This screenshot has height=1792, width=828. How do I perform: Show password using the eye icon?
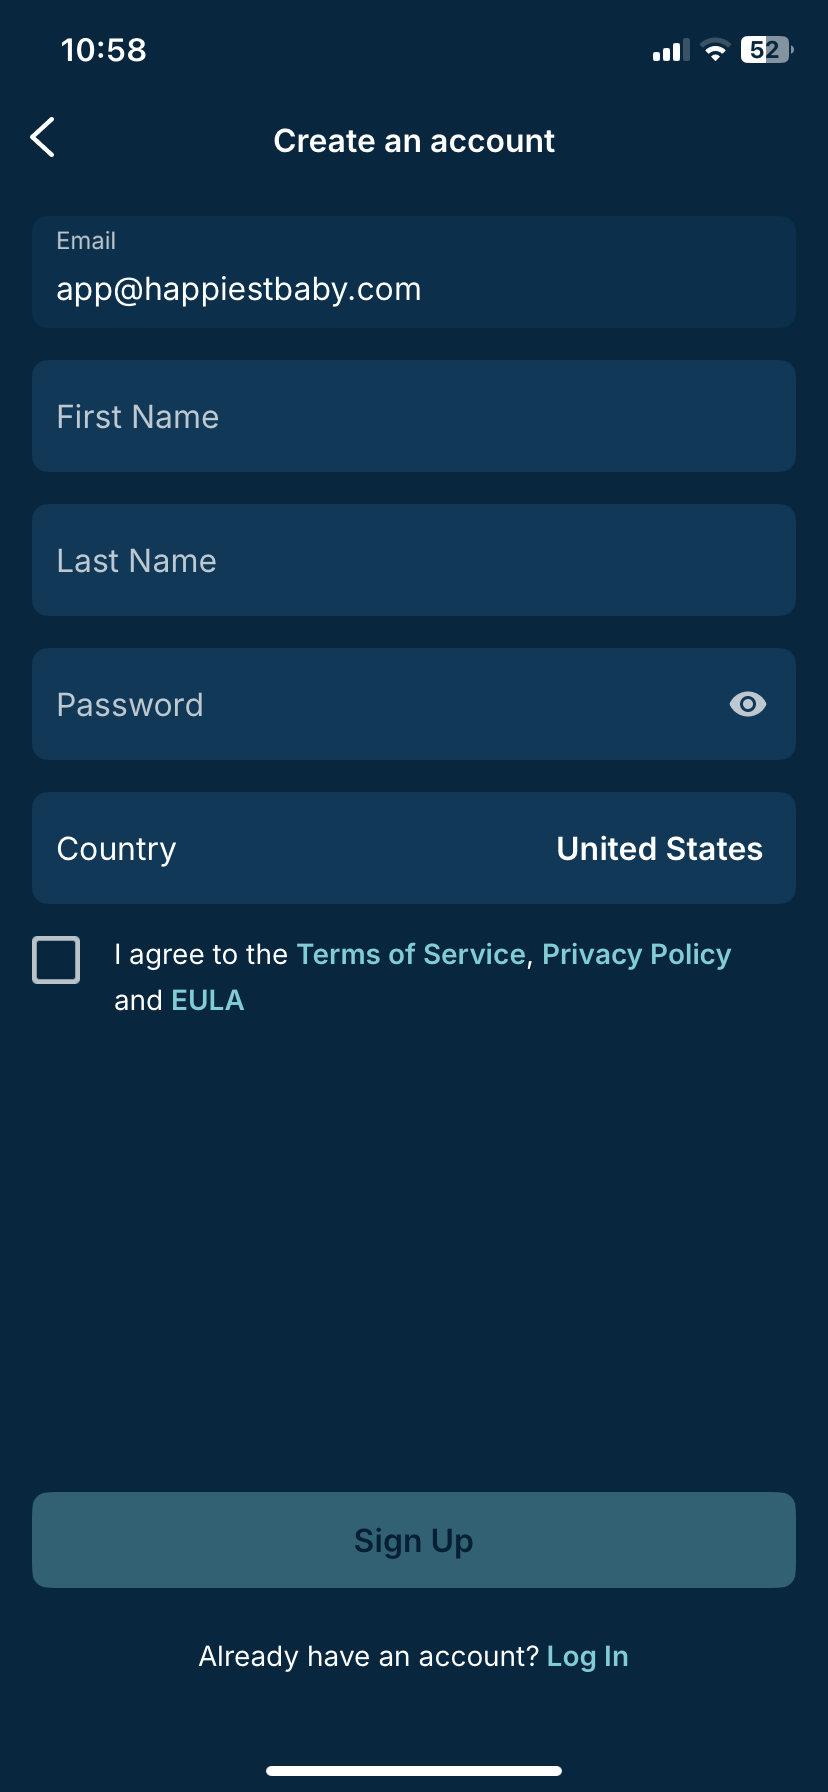[747, 704]
